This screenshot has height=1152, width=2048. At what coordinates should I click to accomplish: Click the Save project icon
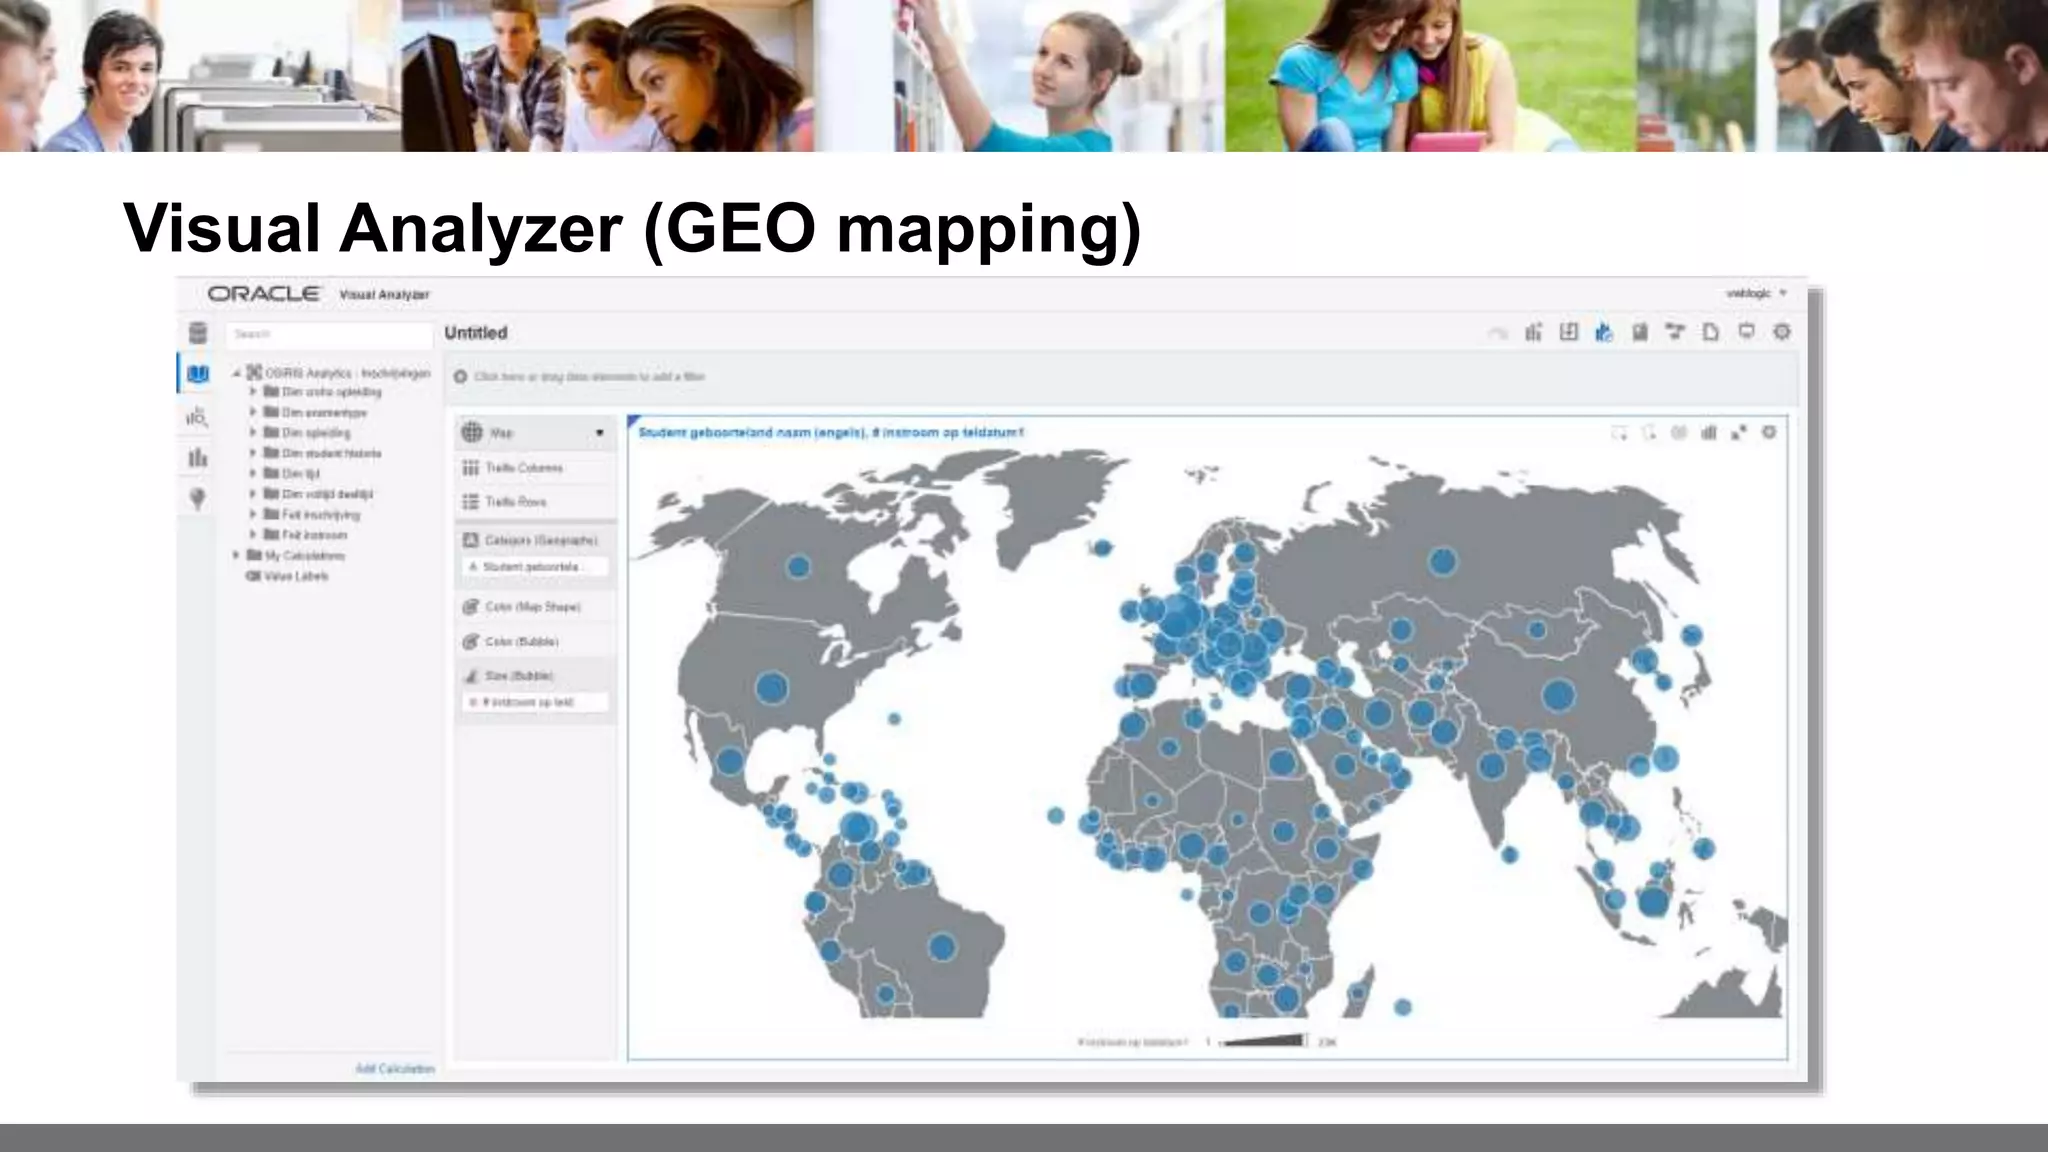(x=1640, y=332)
